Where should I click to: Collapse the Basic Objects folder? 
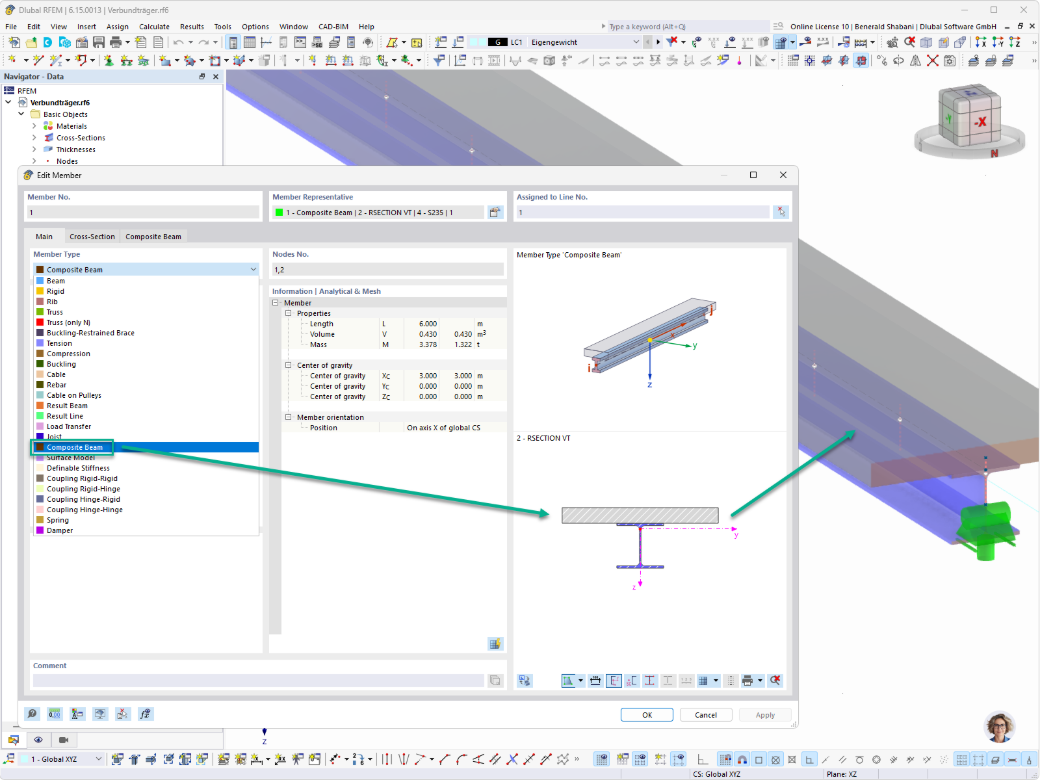click(x=21, y=114)
